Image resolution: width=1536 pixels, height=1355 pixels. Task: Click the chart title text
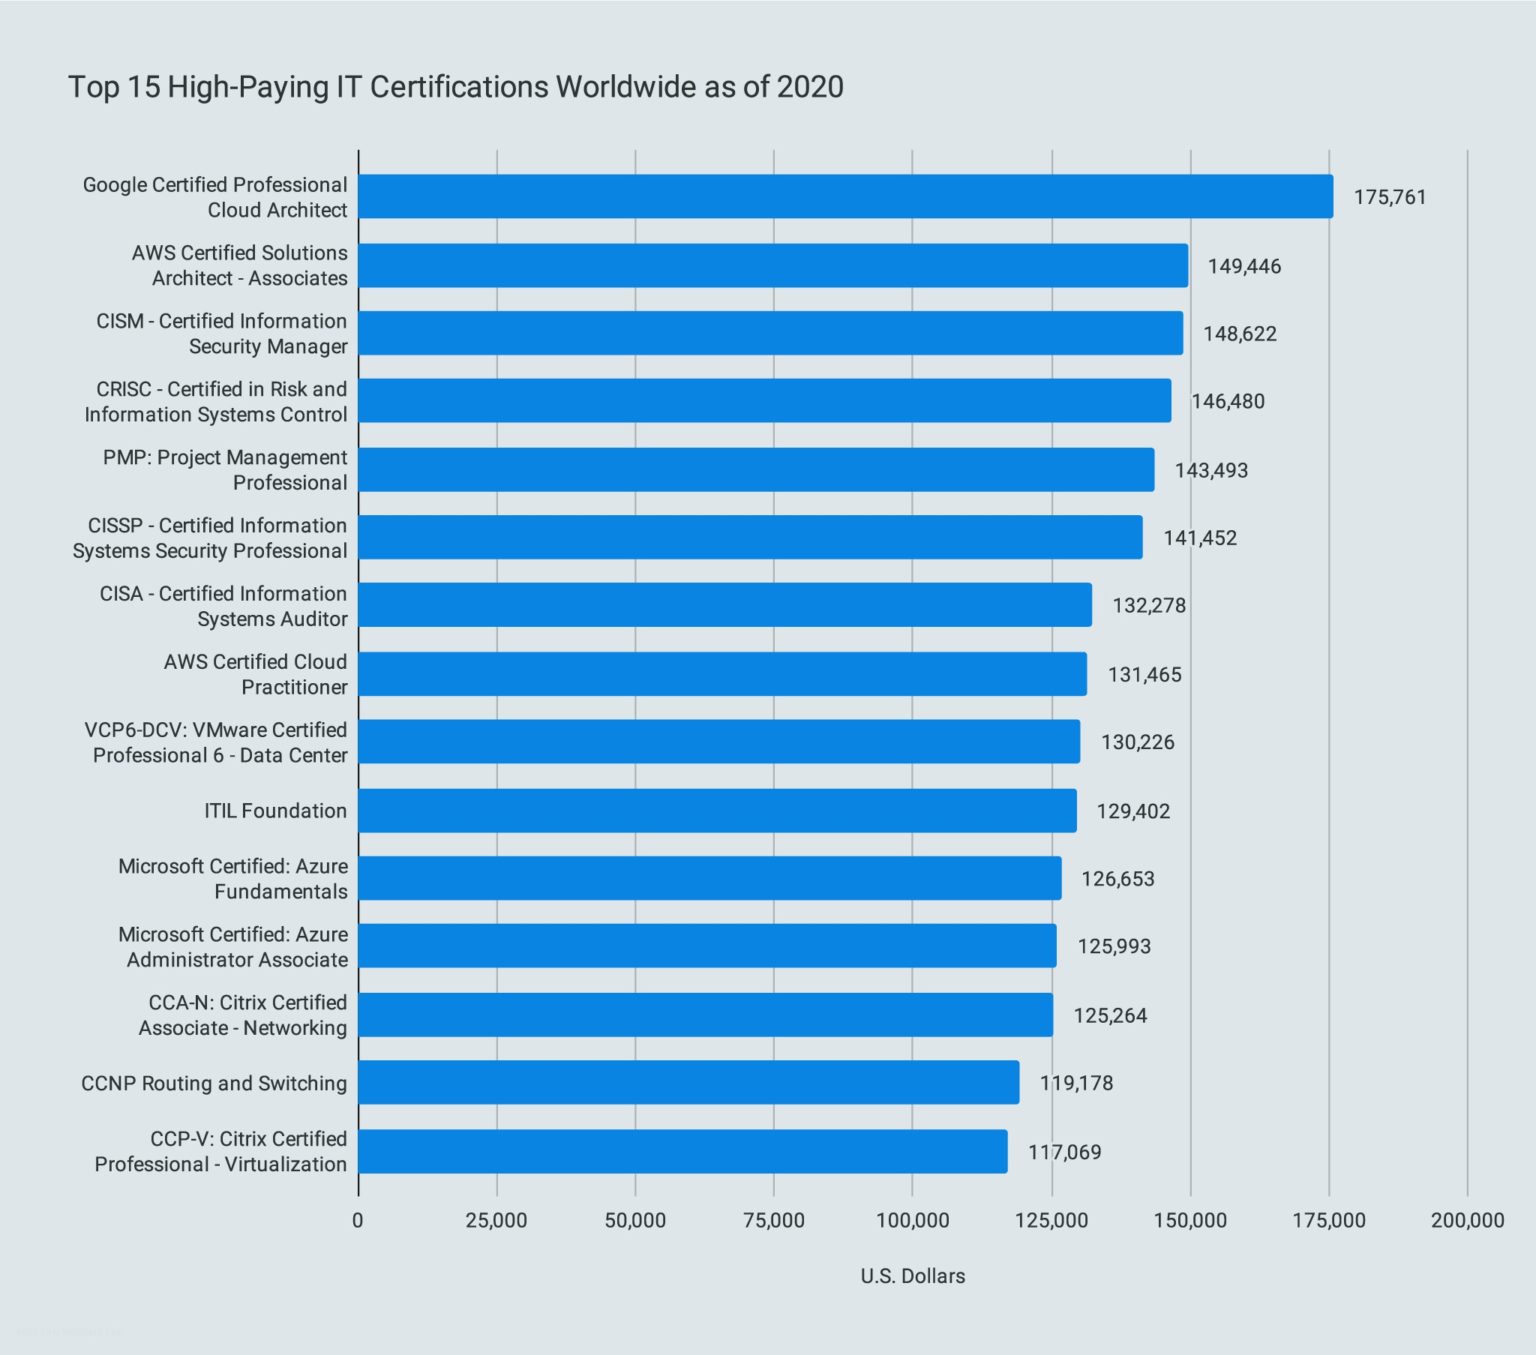point(455,87)
